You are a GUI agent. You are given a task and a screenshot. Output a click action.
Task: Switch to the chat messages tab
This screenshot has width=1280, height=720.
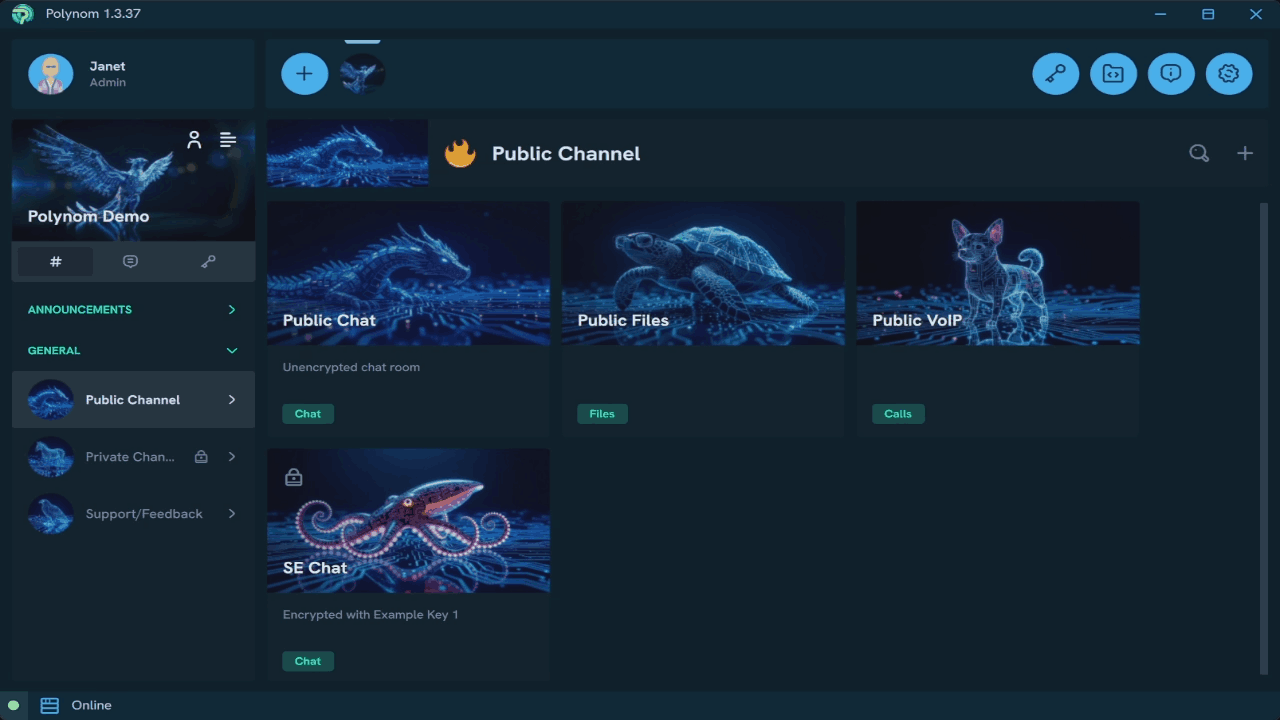pos(130,262)
